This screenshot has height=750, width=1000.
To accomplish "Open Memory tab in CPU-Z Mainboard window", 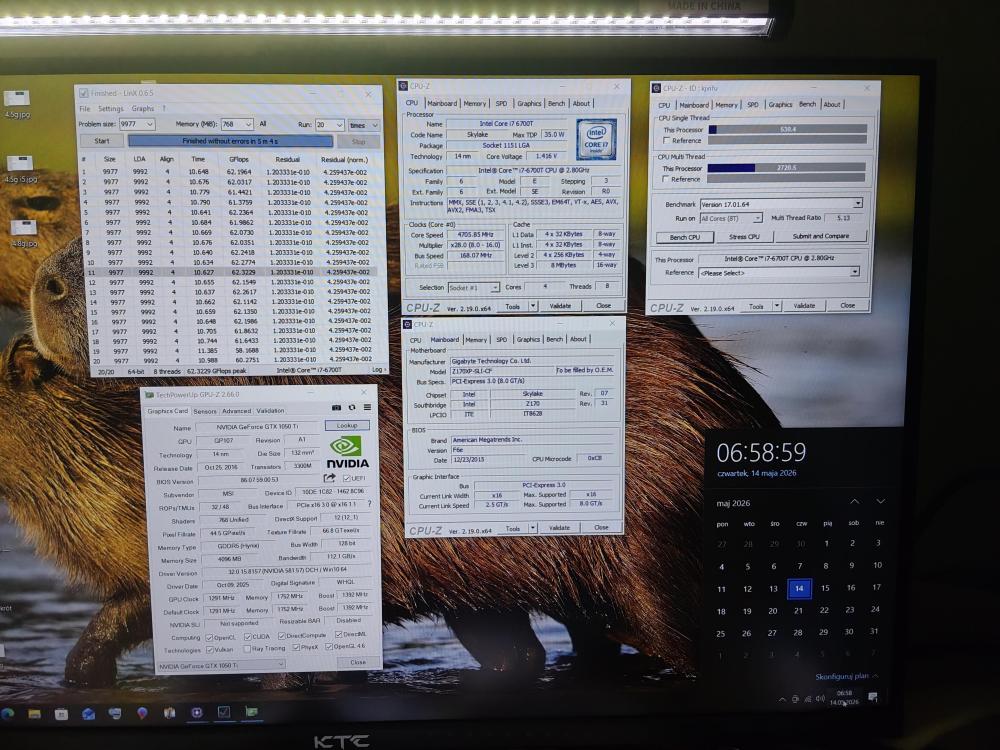I will tap(476, 339).
